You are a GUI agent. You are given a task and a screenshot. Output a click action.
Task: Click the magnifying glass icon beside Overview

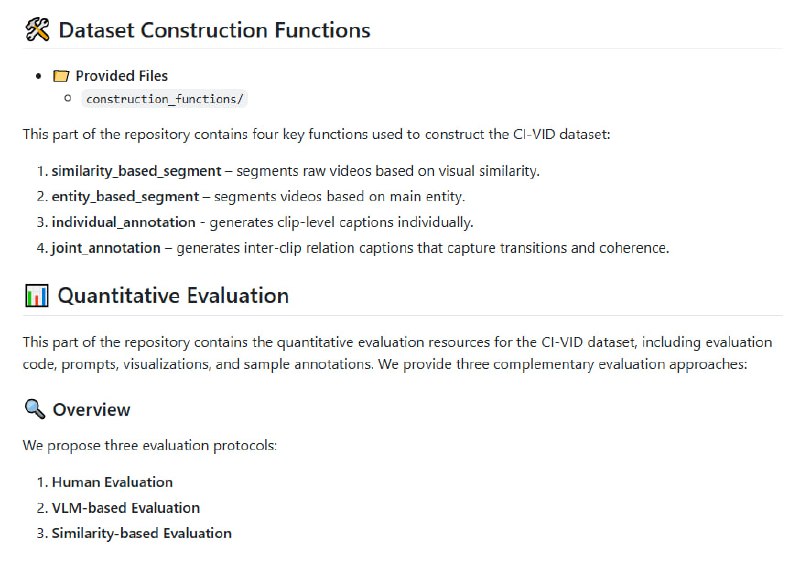tap(35, 409)
